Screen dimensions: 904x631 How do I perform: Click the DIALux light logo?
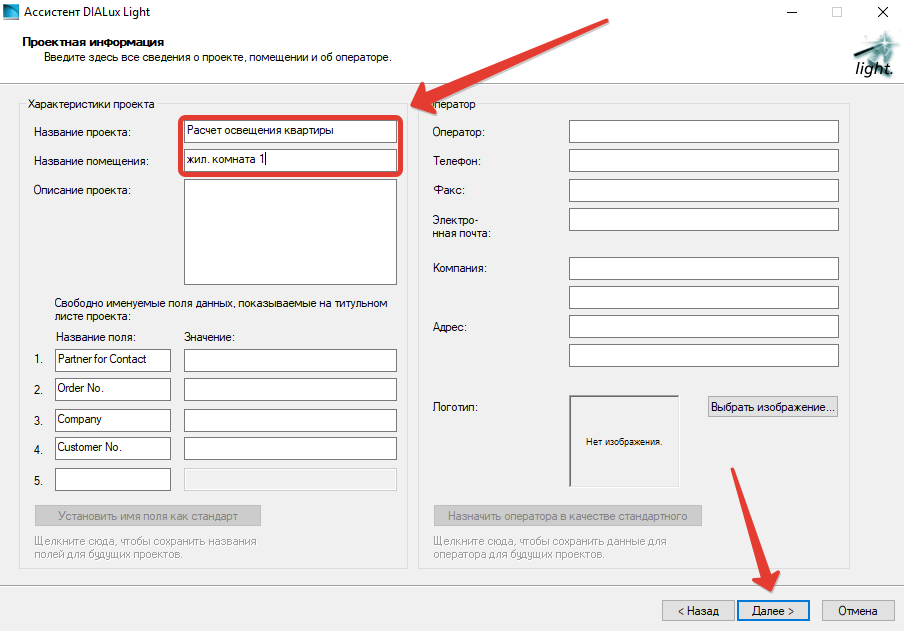point(873,55)
